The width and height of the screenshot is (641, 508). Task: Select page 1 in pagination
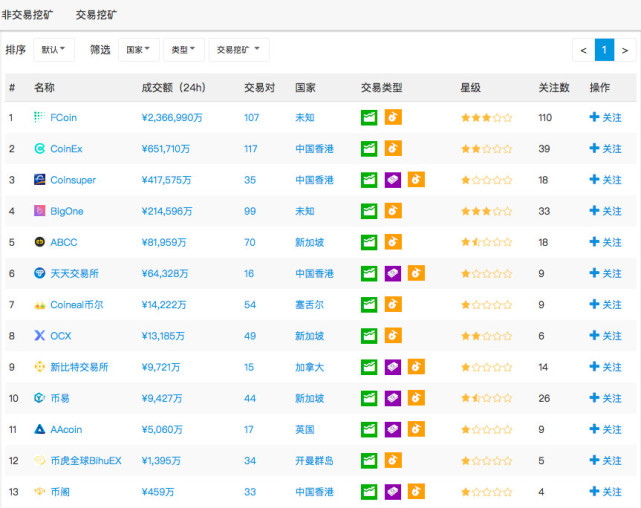click(604, 50)
